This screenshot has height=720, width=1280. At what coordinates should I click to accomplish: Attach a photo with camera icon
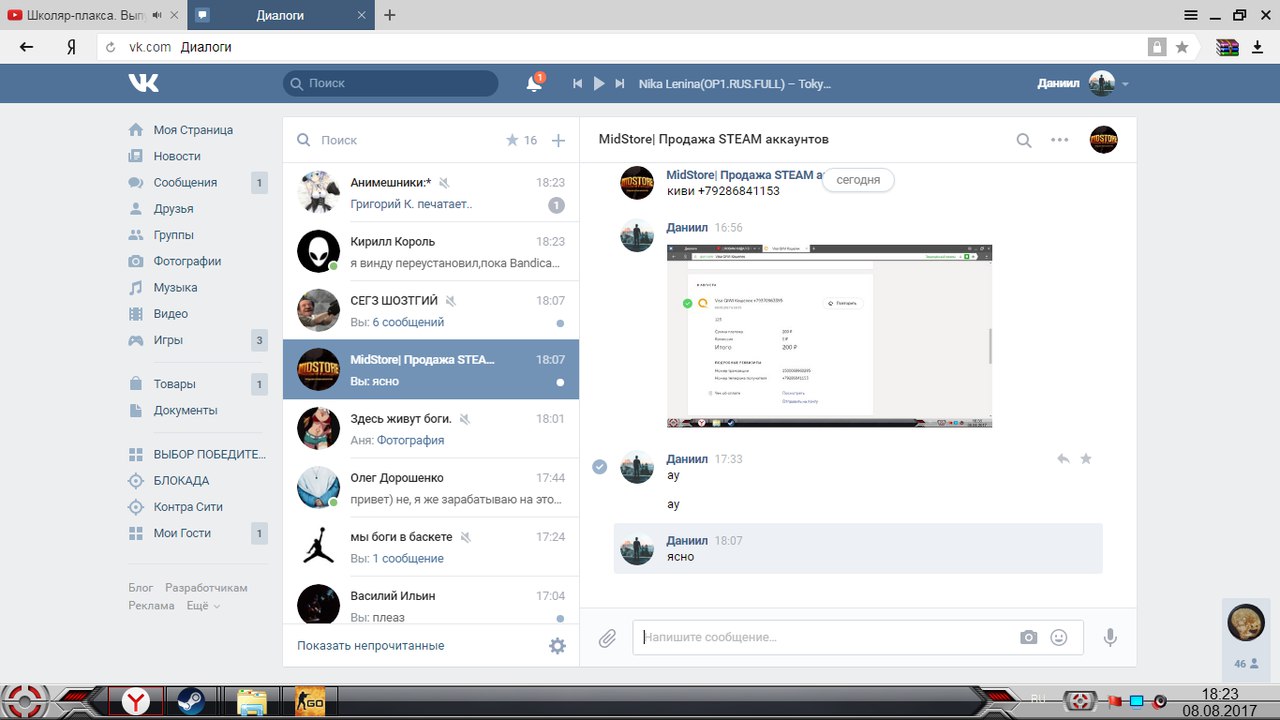click(x=1029, y=638)
